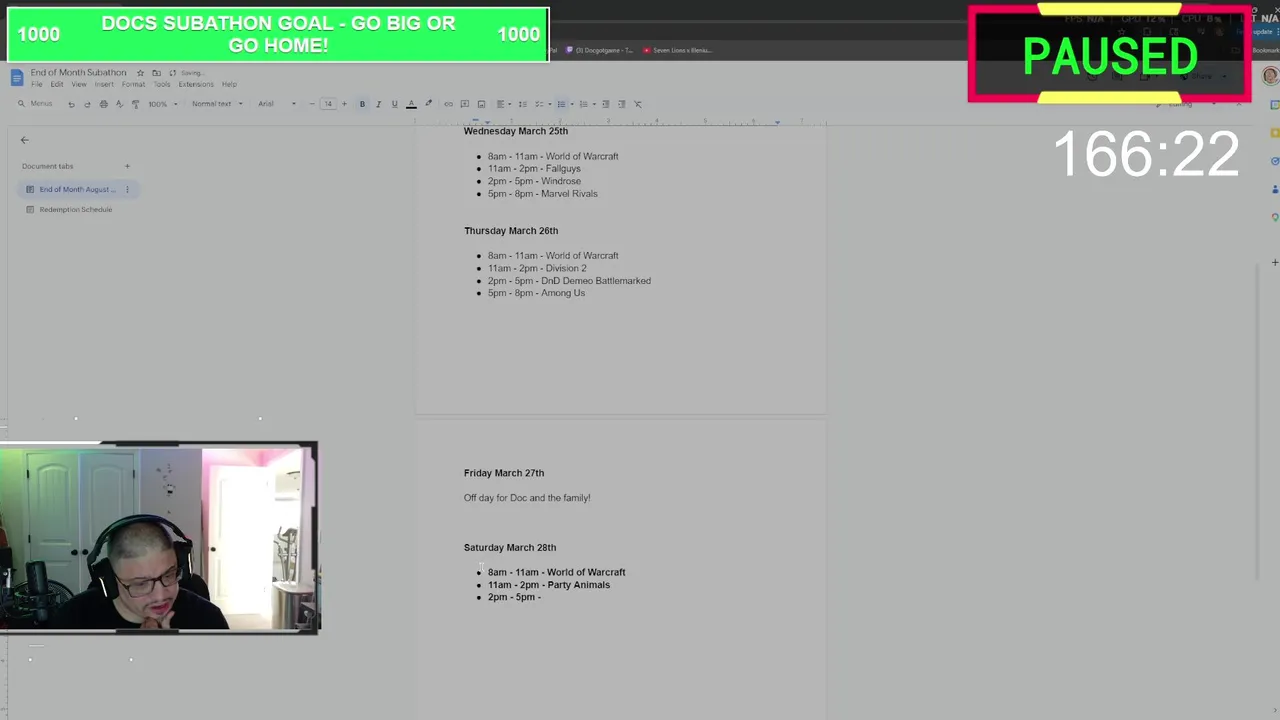Expand bulleted list options arrow
This screenshot has height=720, width=1280.
[x=571, y=104]
